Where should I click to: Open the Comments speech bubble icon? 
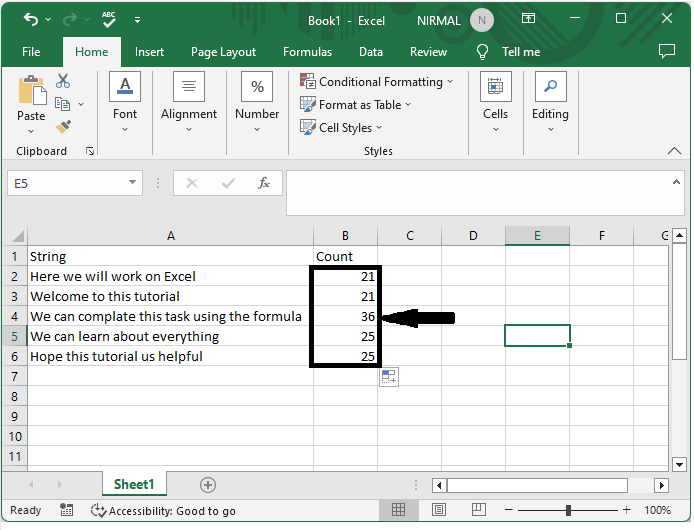pyautogui.click(x=667, y=51)
